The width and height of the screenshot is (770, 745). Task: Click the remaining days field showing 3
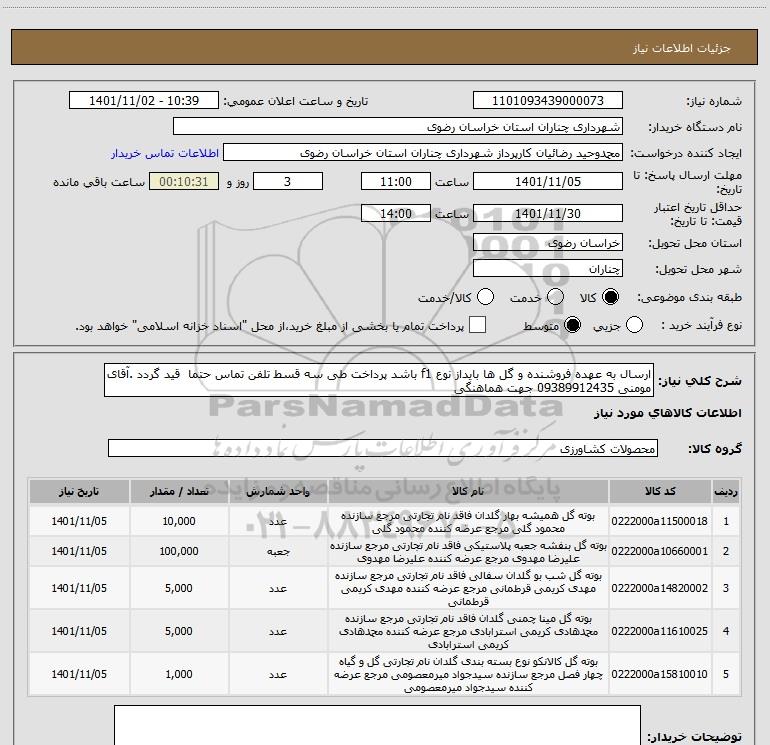(288, 181)
